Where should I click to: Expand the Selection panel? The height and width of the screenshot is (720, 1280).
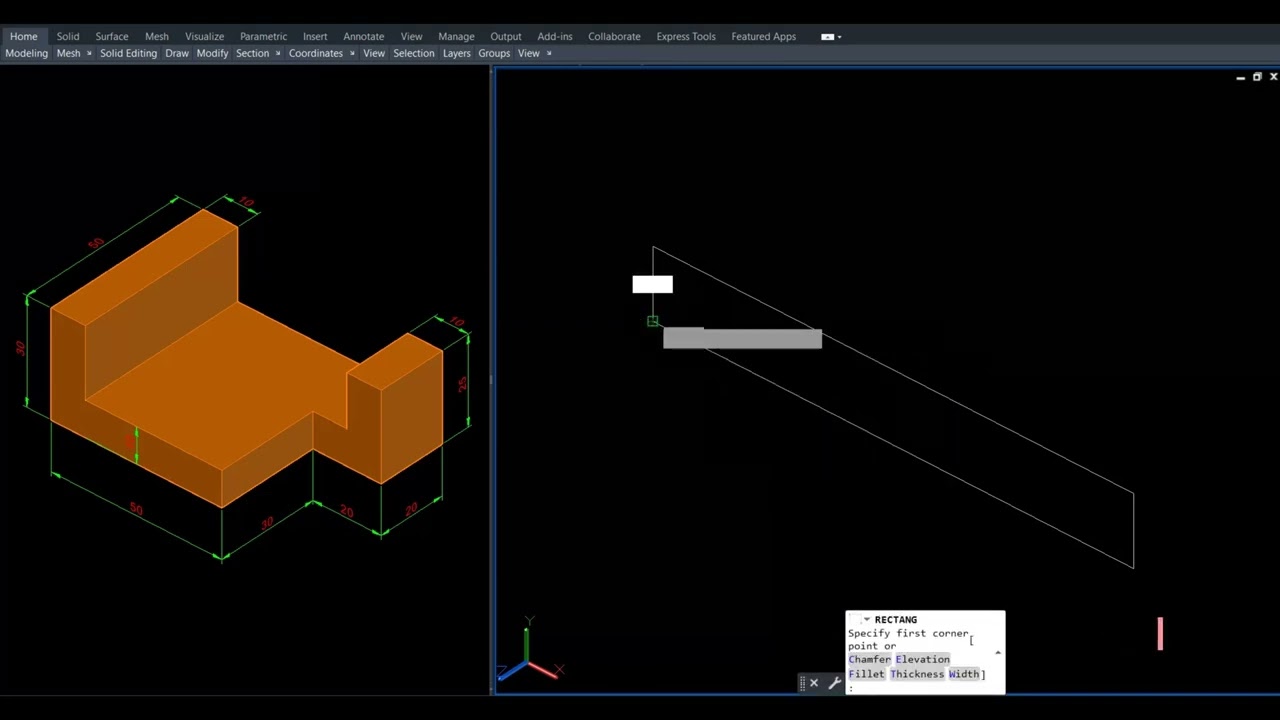tap(413, 53)
